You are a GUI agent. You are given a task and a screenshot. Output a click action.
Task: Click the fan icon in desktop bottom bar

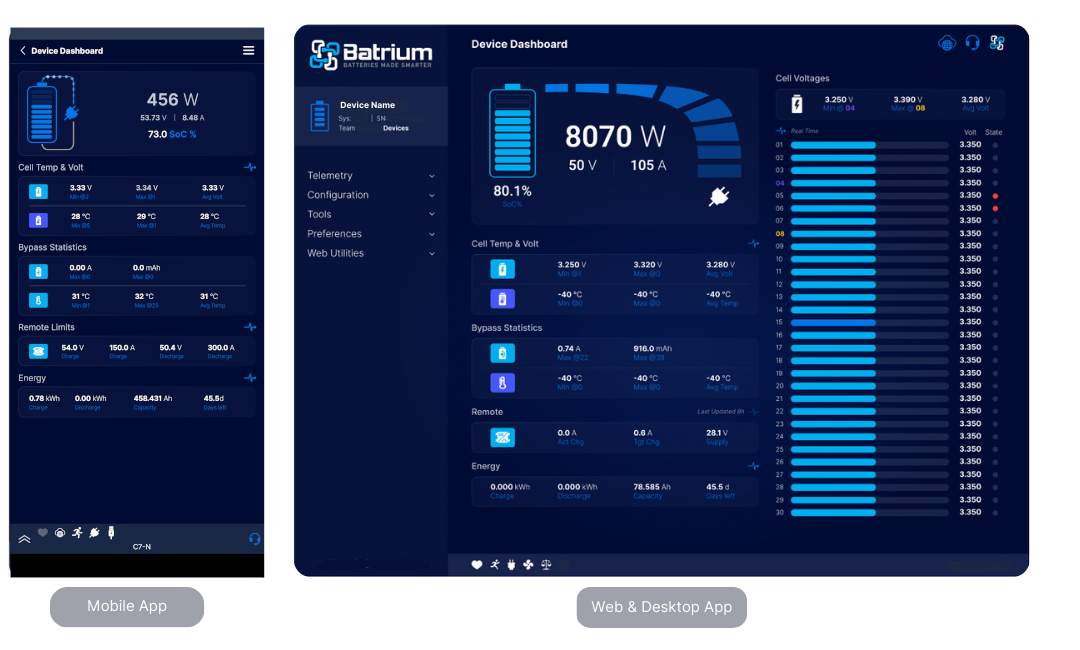pyautogui.click(x=528, y=565)
